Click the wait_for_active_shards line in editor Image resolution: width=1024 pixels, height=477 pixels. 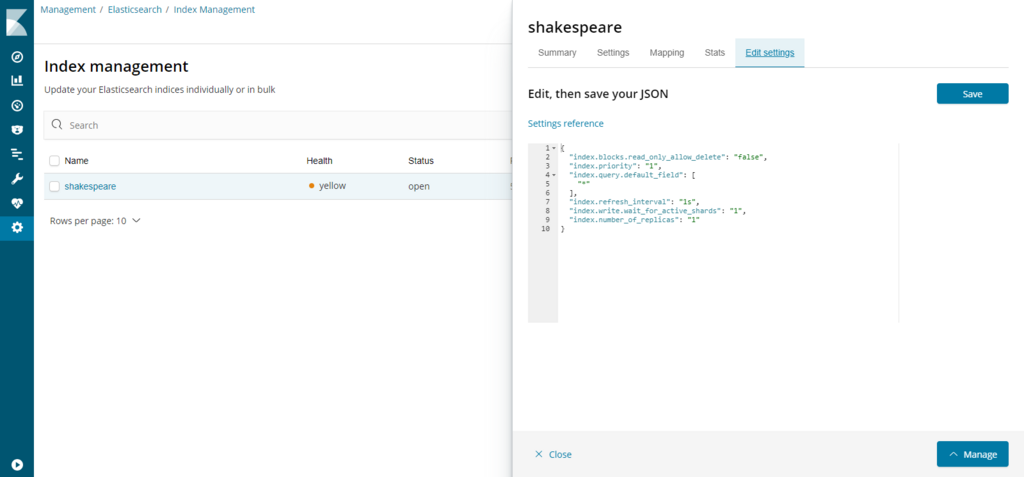point(657,211)
